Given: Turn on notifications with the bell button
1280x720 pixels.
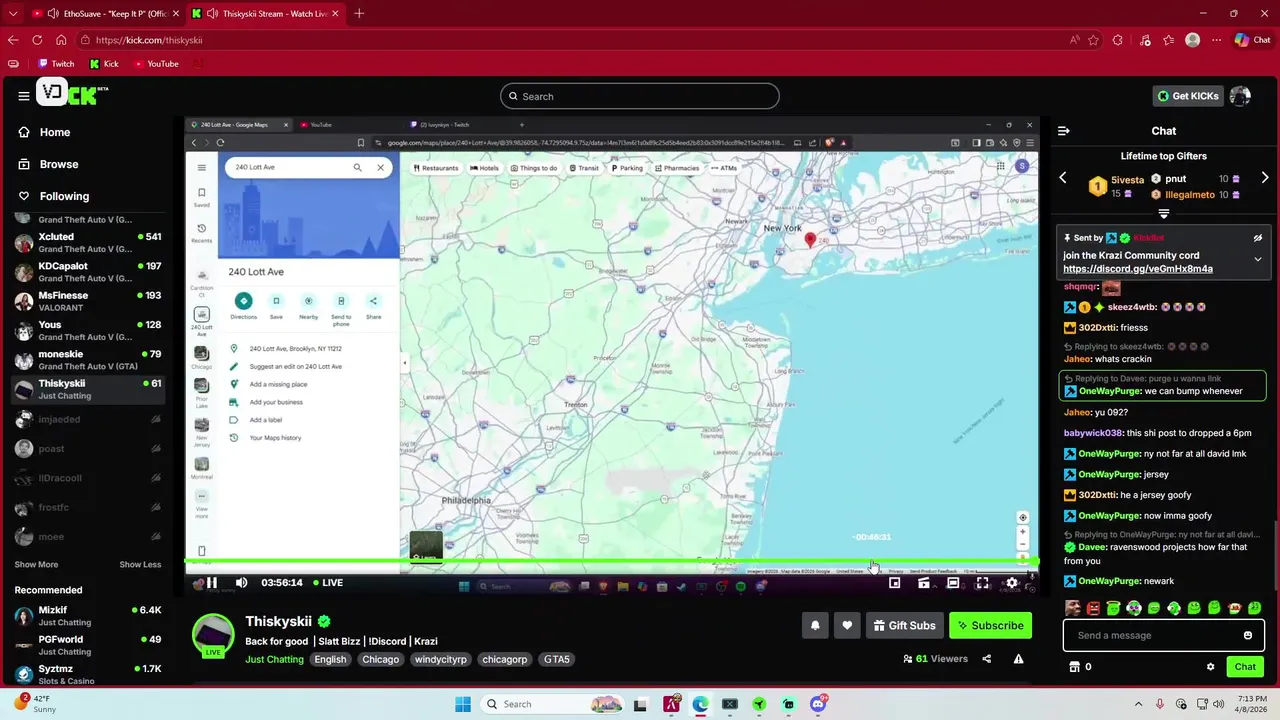Looking at the screenshot, I should pos(815,626).
